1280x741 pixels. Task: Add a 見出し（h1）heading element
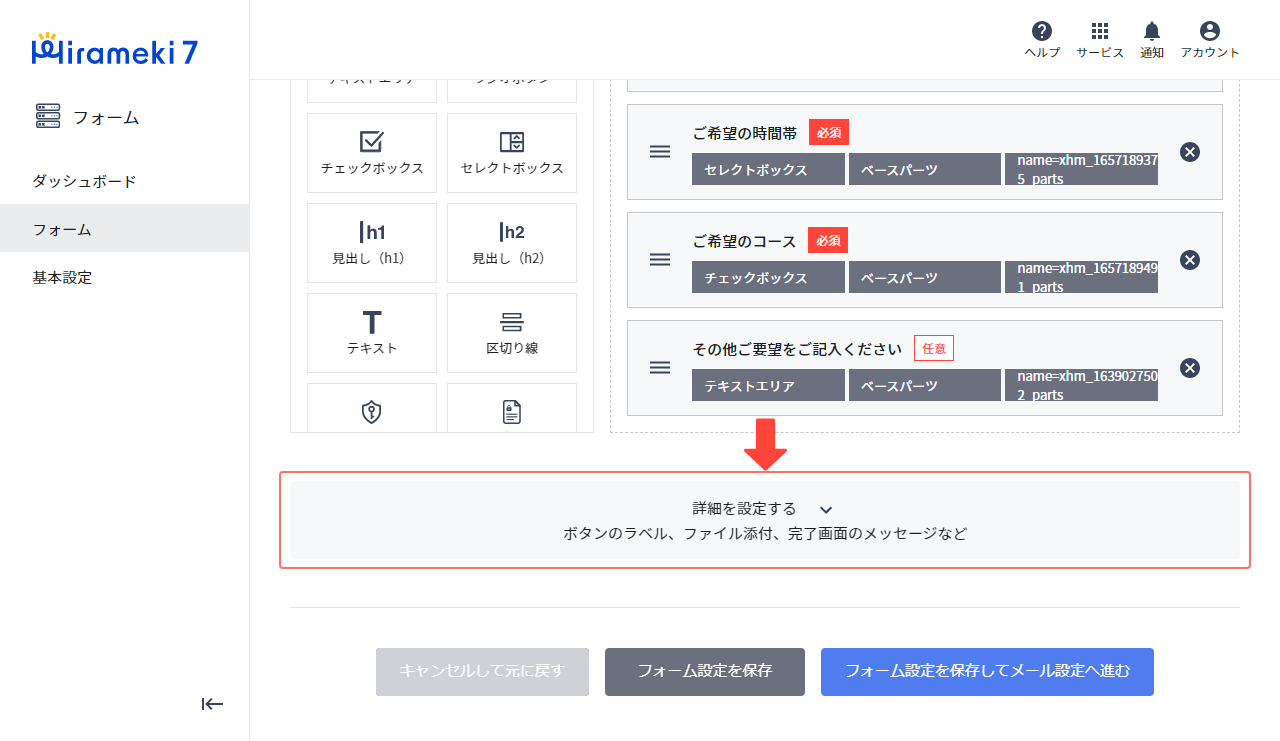point(371,242)
